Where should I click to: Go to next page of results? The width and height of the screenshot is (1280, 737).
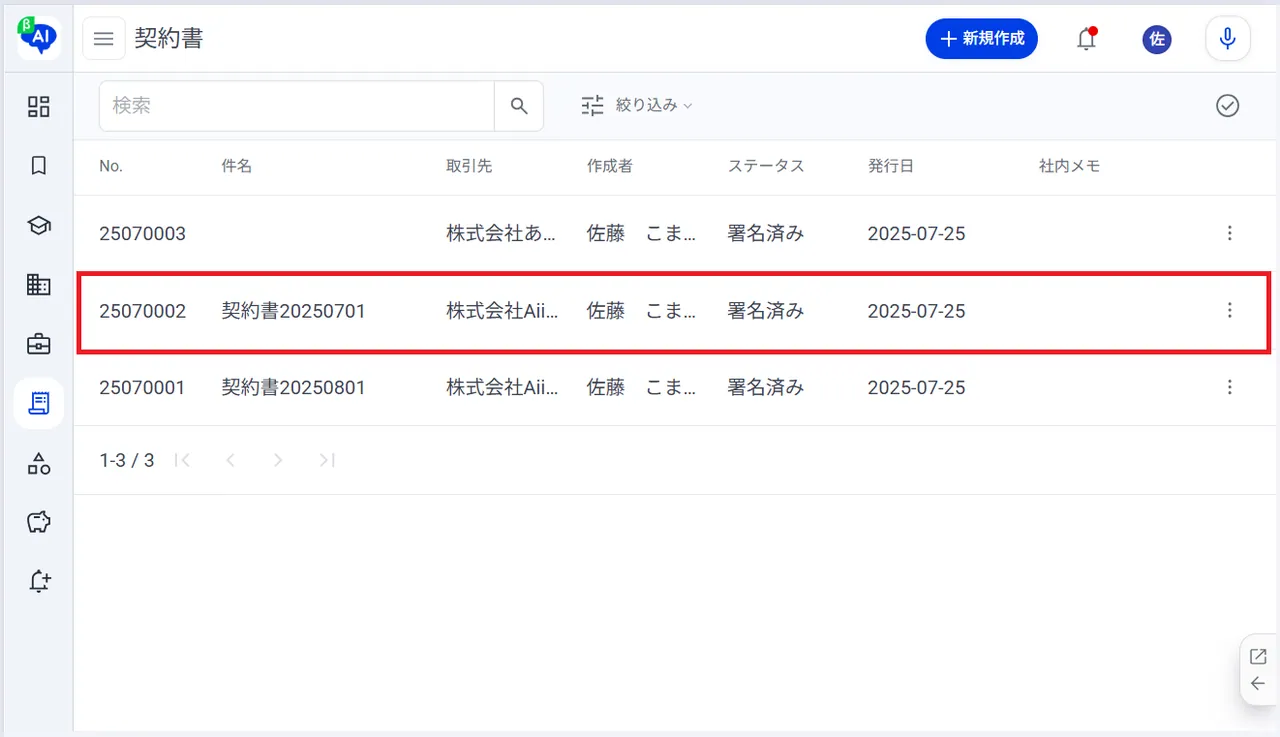click(278, 460)
